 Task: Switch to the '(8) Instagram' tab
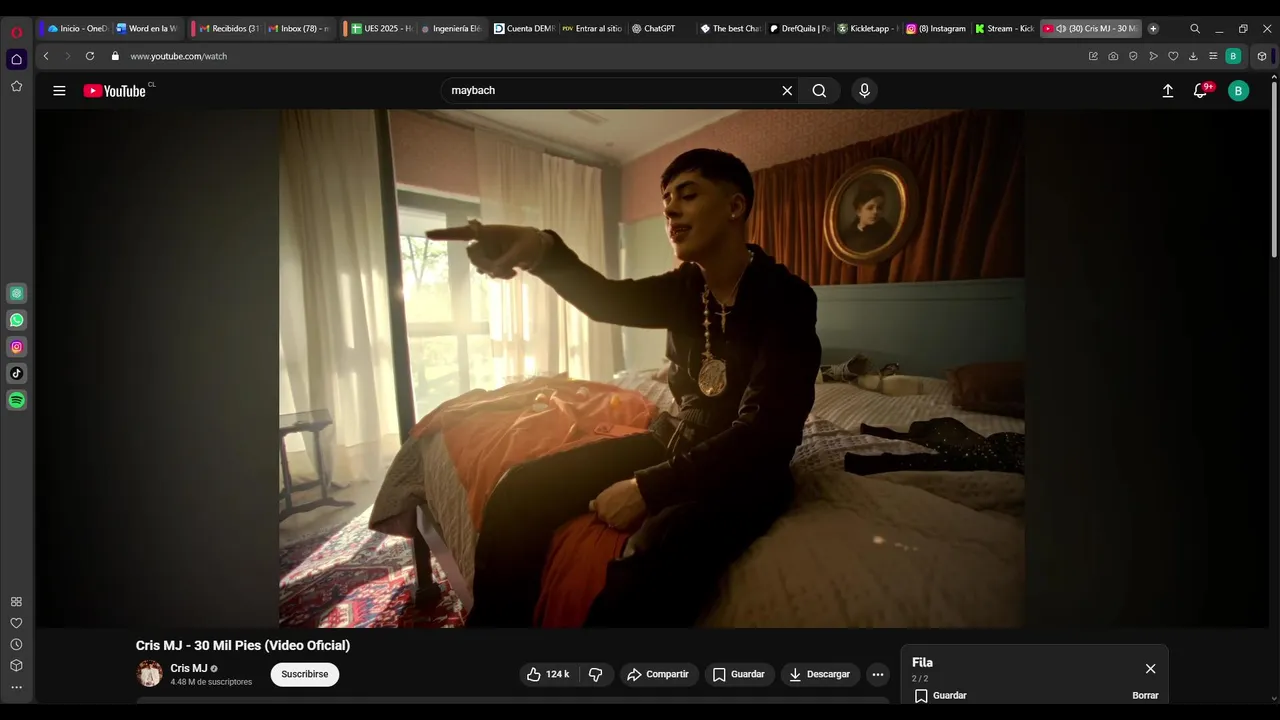[x=937, y=29]
